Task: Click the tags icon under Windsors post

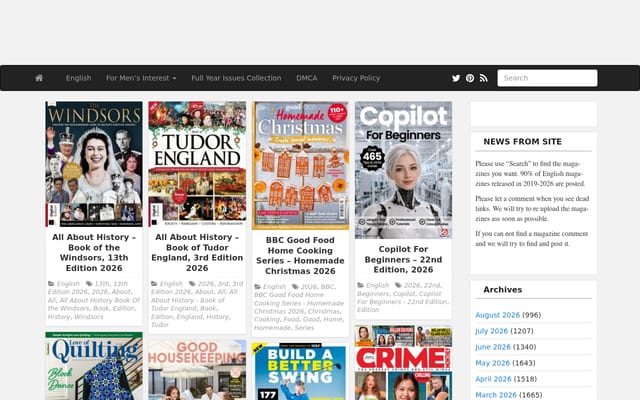Action: tap(89, 284)
